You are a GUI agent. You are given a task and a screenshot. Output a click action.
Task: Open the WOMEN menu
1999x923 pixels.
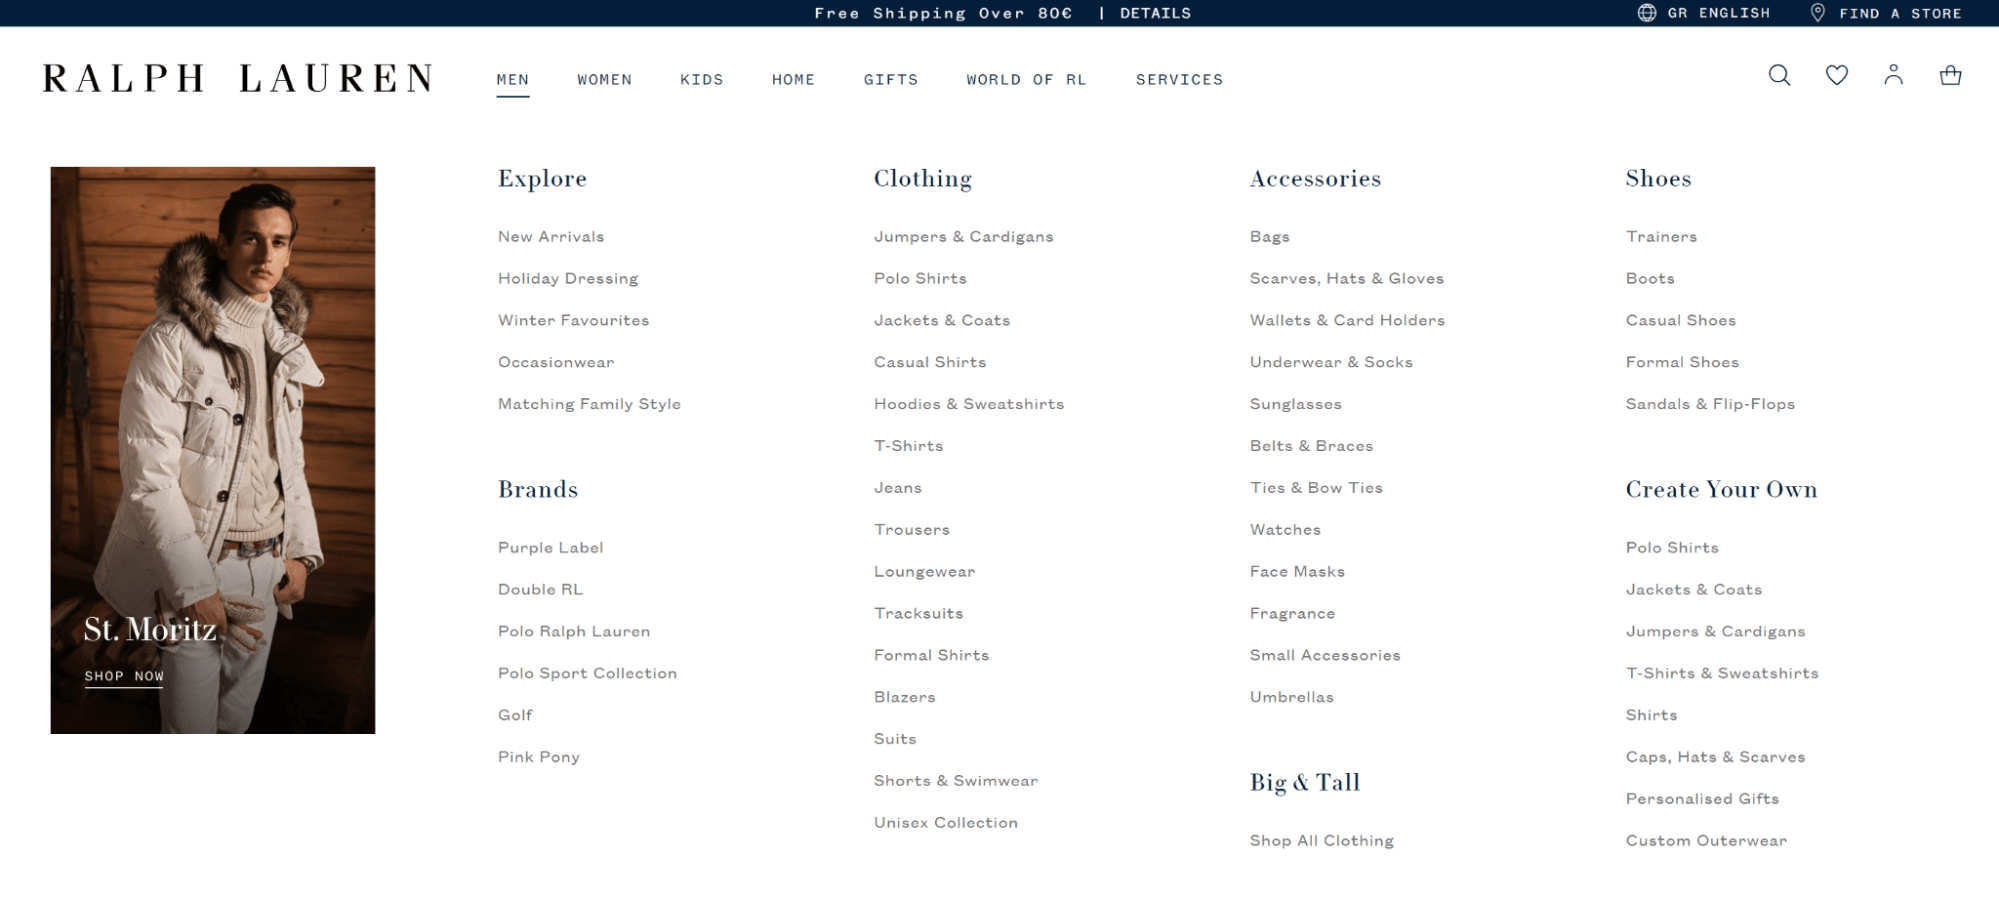click(x=604, y=79)
